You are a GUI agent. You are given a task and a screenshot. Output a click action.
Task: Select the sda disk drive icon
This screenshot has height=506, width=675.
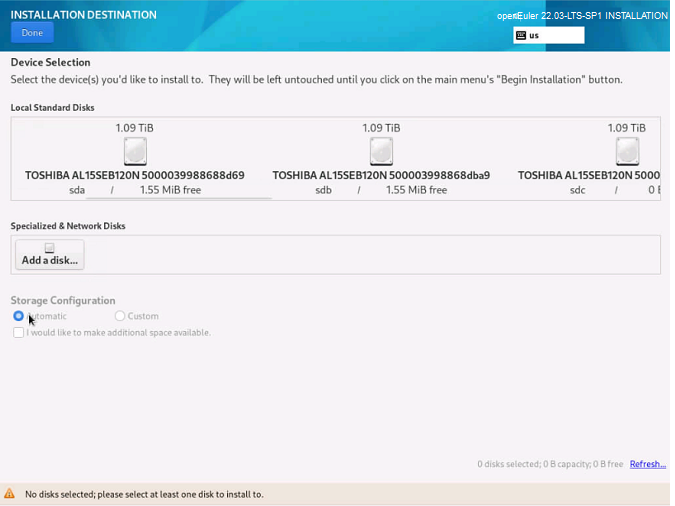135,152
